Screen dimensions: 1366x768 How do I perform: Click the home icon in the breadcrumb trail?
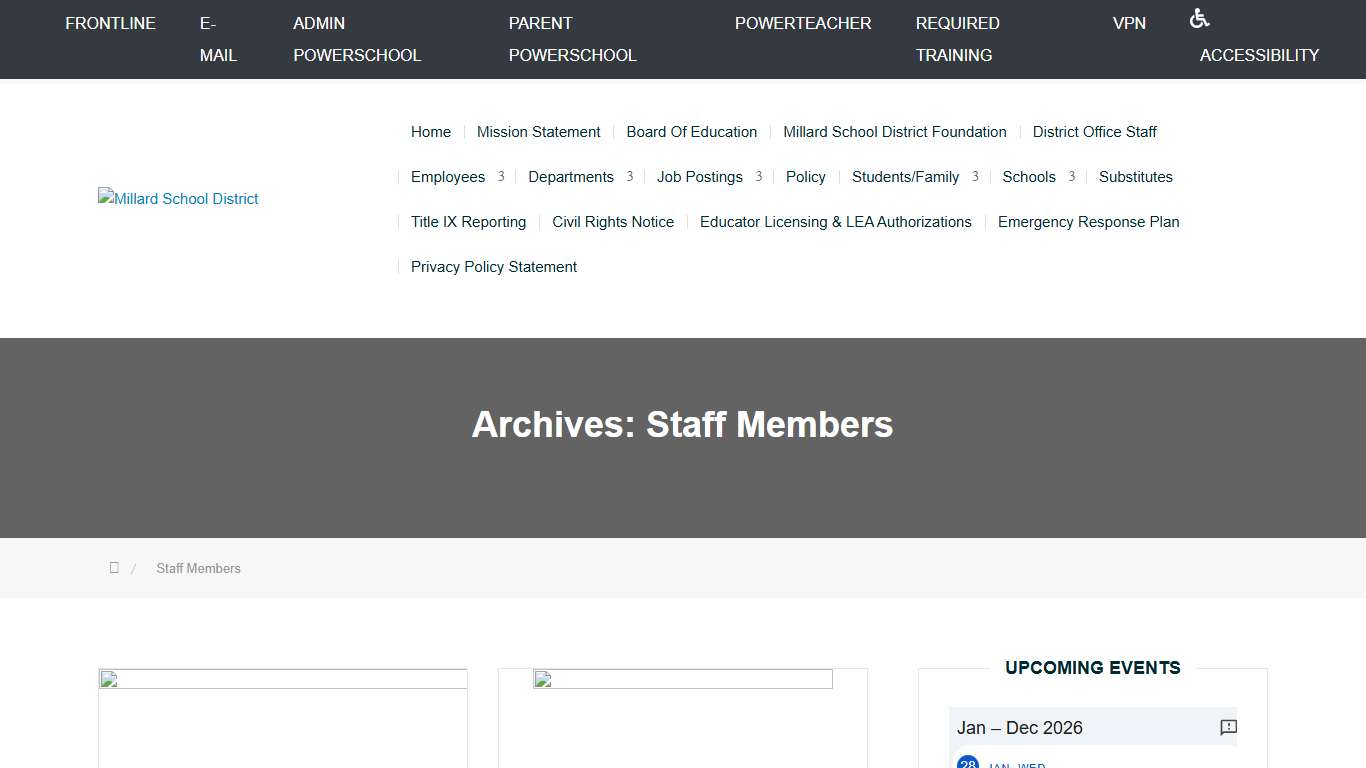tap(114, 567)
